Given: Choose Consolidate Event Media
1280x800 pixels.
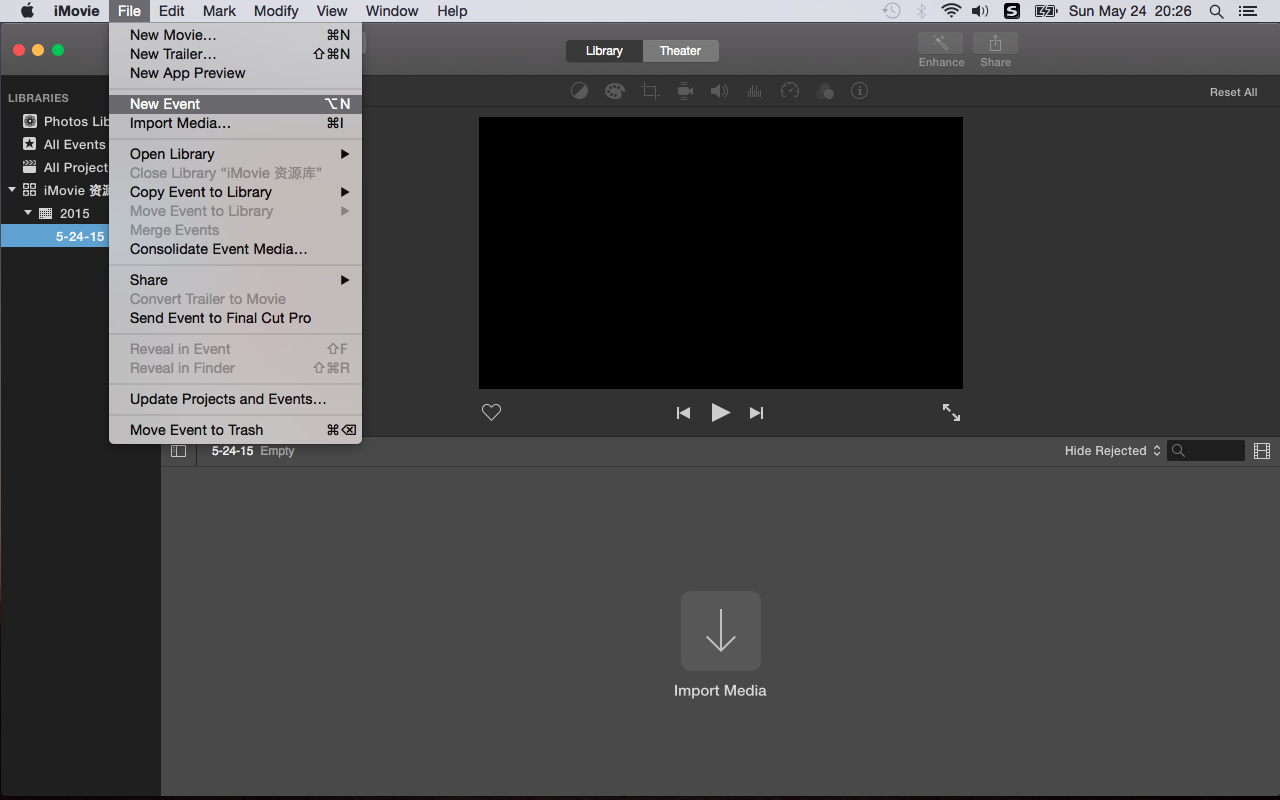Looking at the screenshot, I should [x=235, y=249].
